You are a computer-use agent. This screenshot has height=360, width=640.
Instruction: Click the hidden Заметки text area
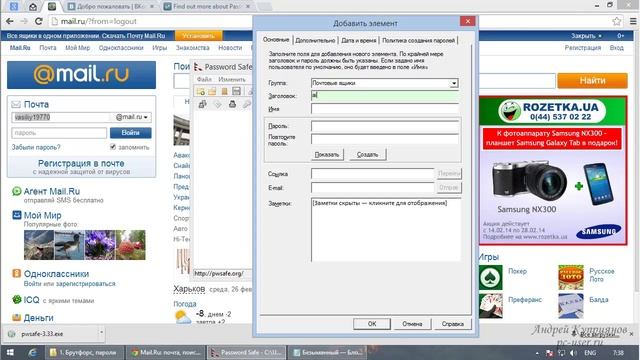386,230
